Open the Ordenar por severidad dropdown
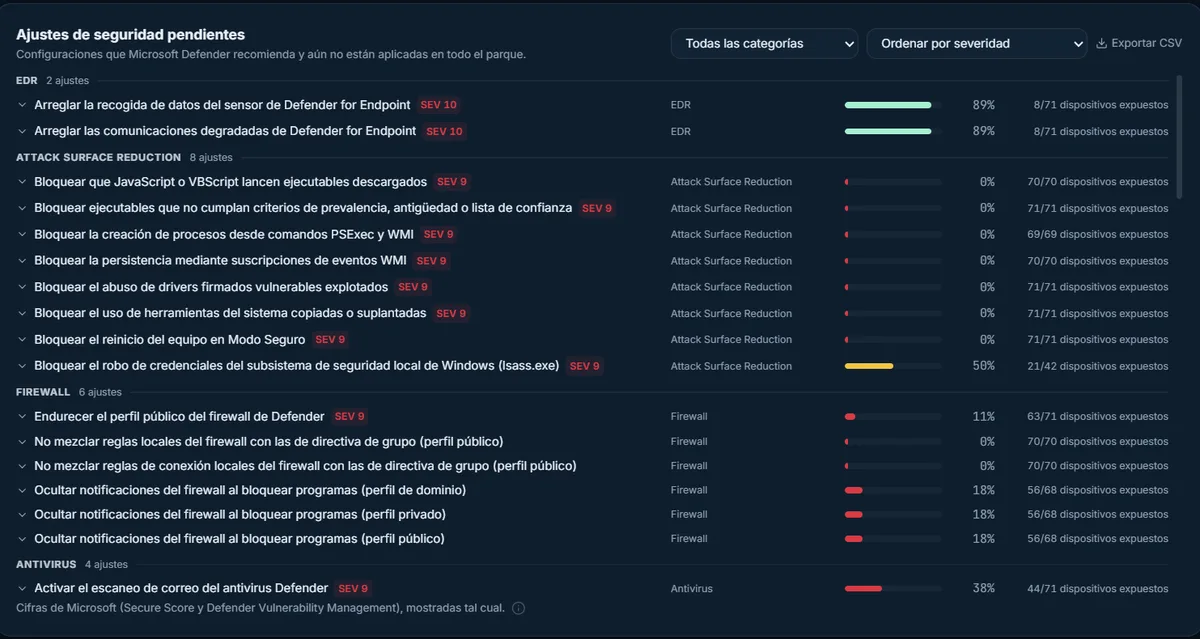The height and width of the screenshot is (639, 1200). (x=976, y=43)
